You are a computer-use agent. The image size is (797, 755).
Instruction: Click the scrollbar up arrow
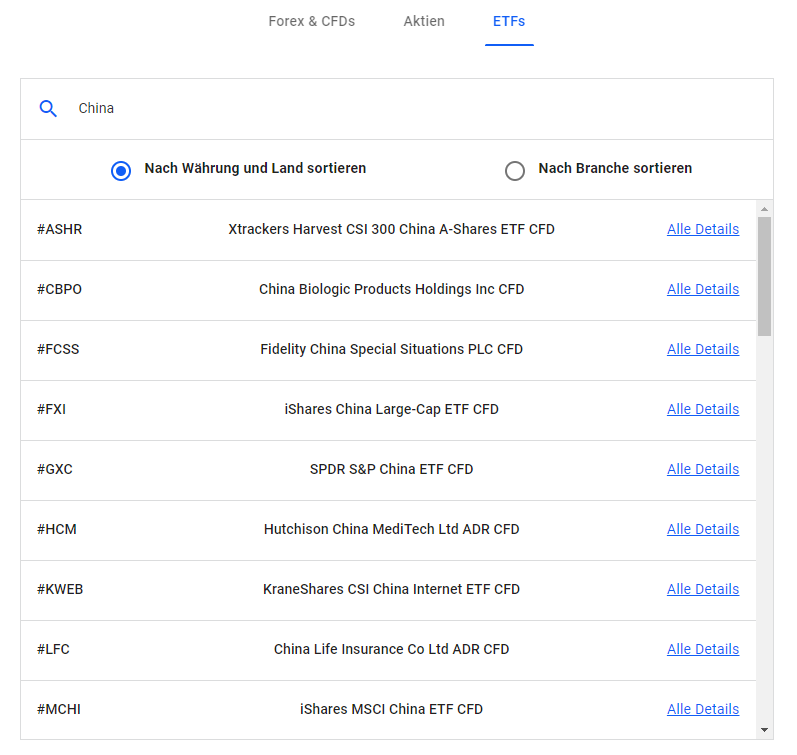[x=764, y=209]
